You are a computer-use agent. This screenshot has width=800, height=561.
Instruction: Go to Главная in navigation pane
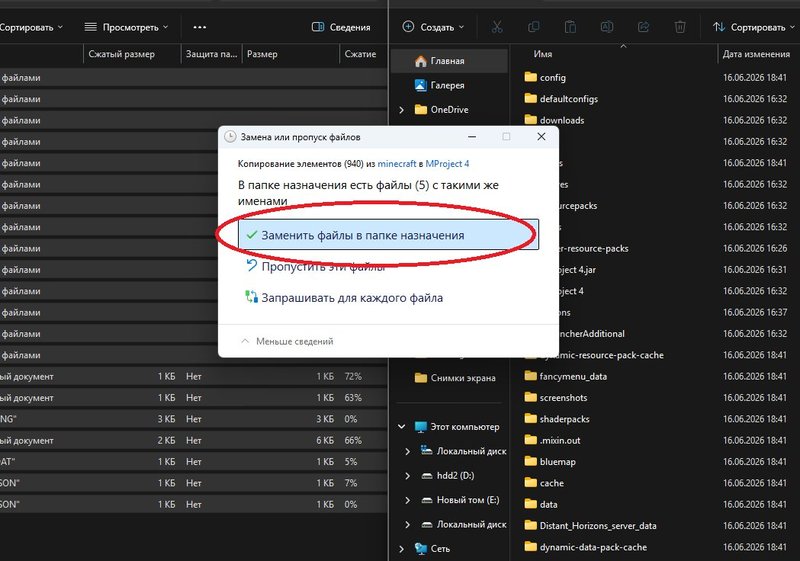[449, 61]
